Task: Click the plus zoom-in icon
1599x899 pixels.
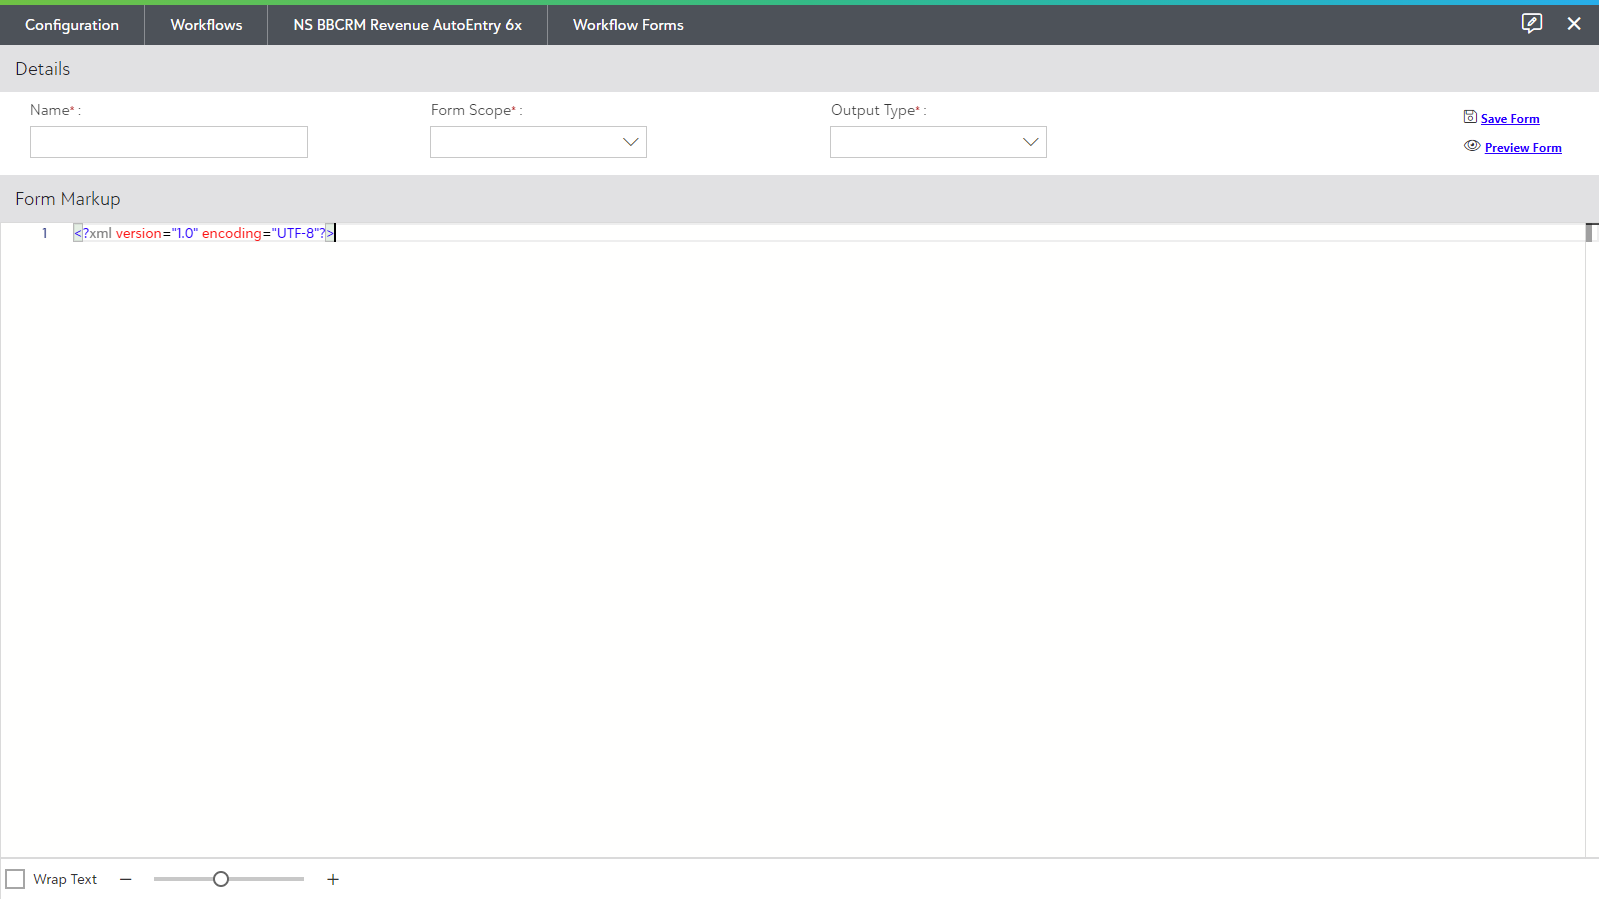Action: (x=333, y=879)
